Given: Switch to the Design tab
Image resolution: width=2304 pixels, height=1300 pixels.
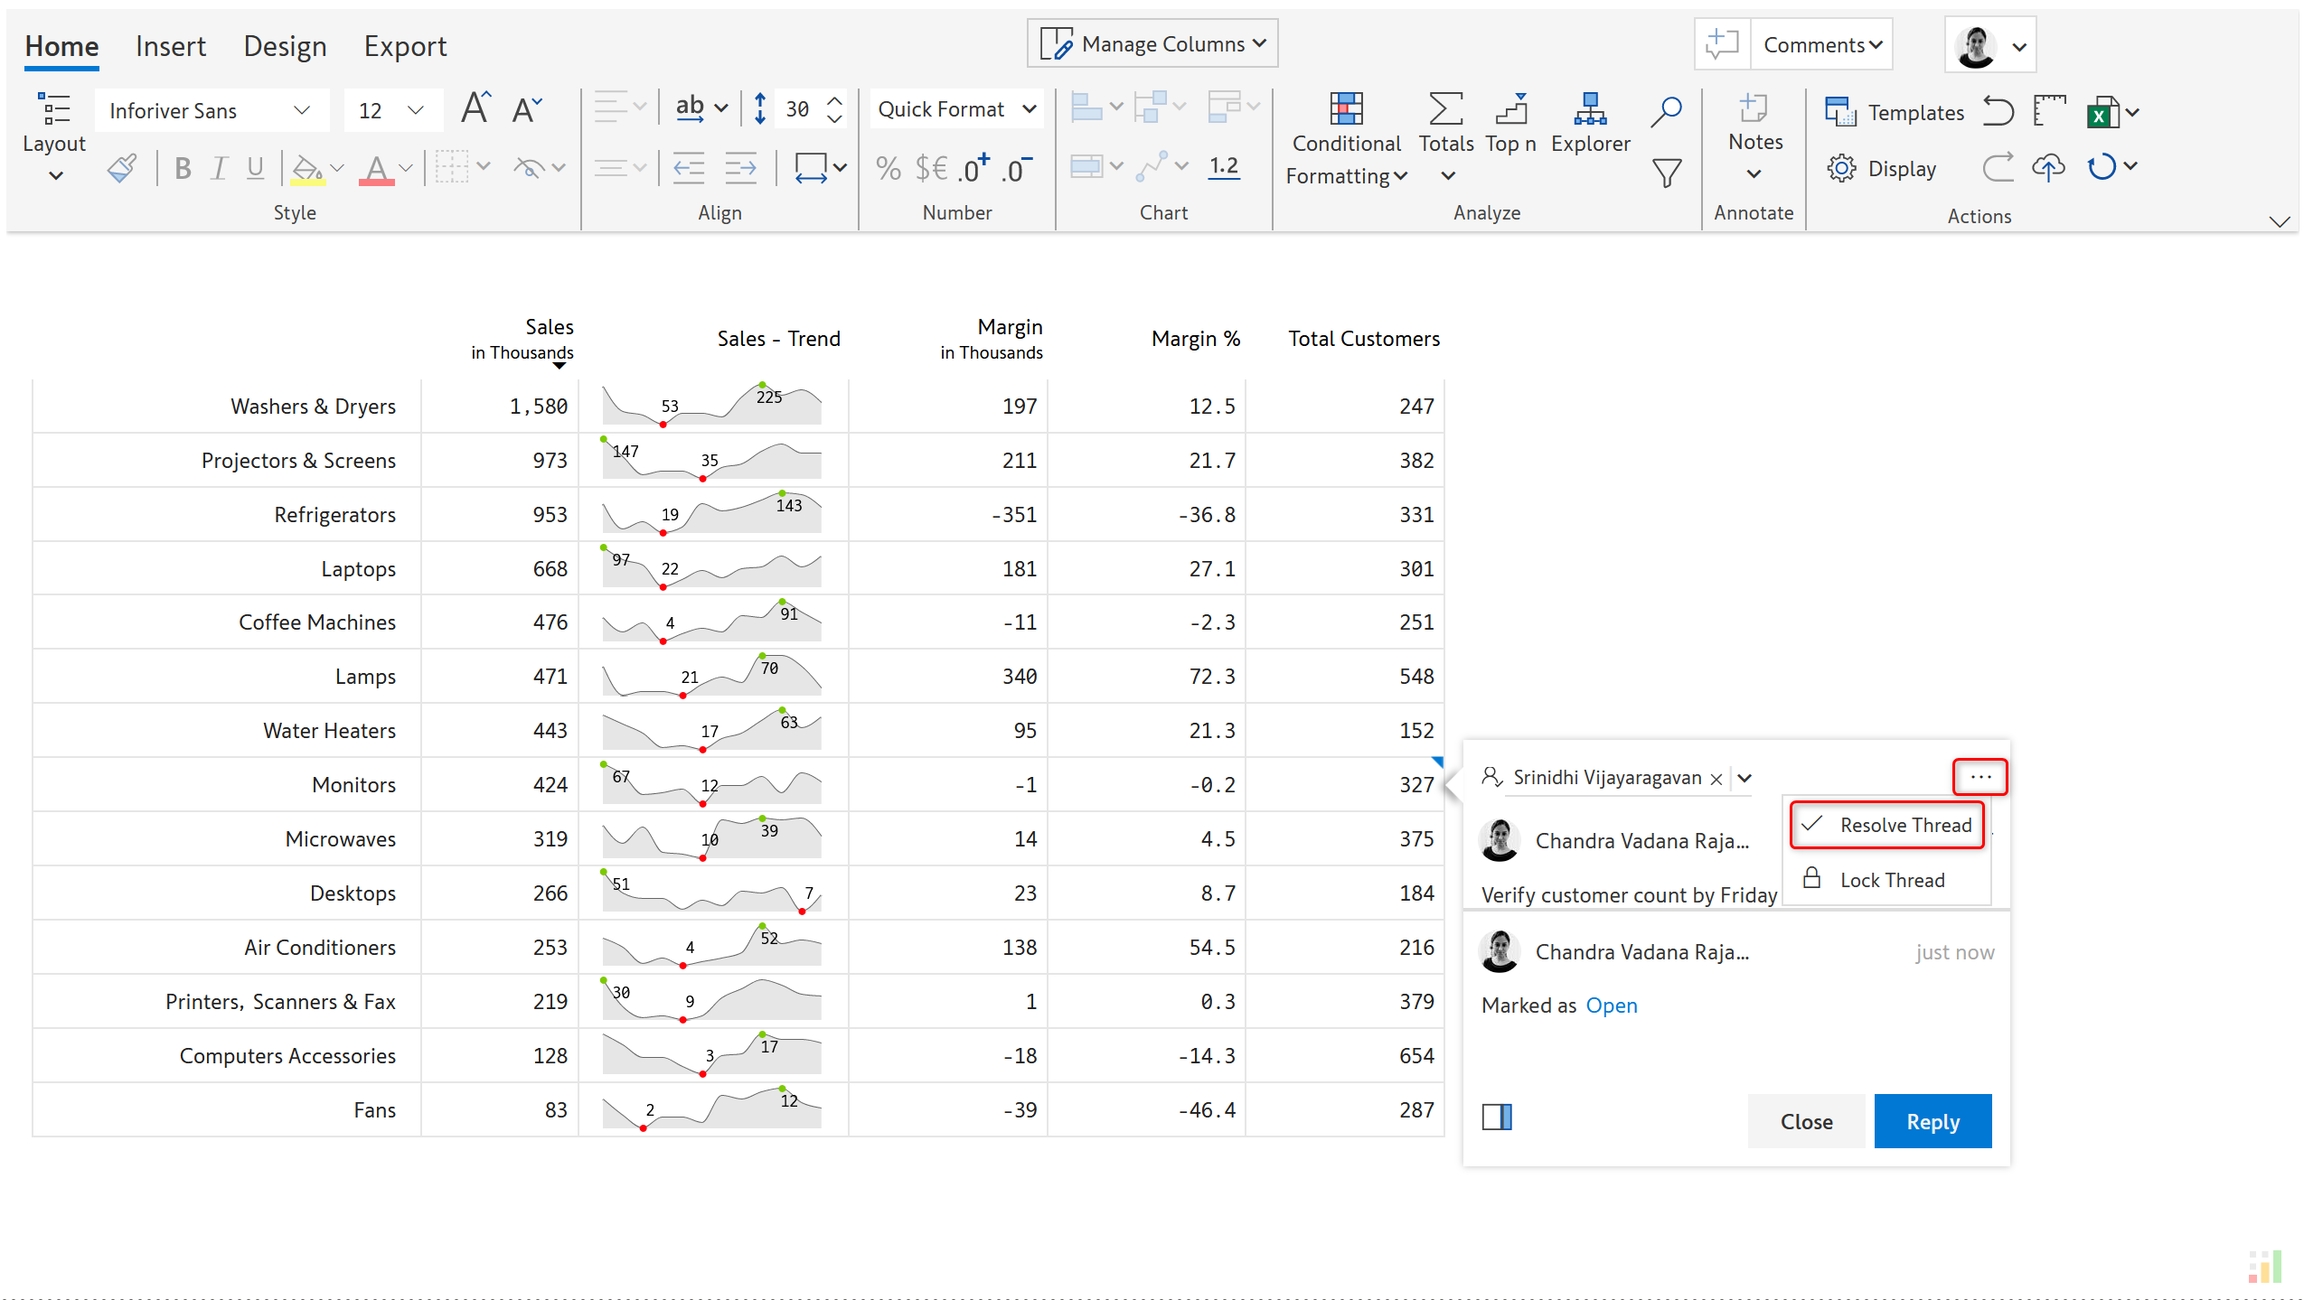Looking at the screenshot, I should (x=285, y=46).
